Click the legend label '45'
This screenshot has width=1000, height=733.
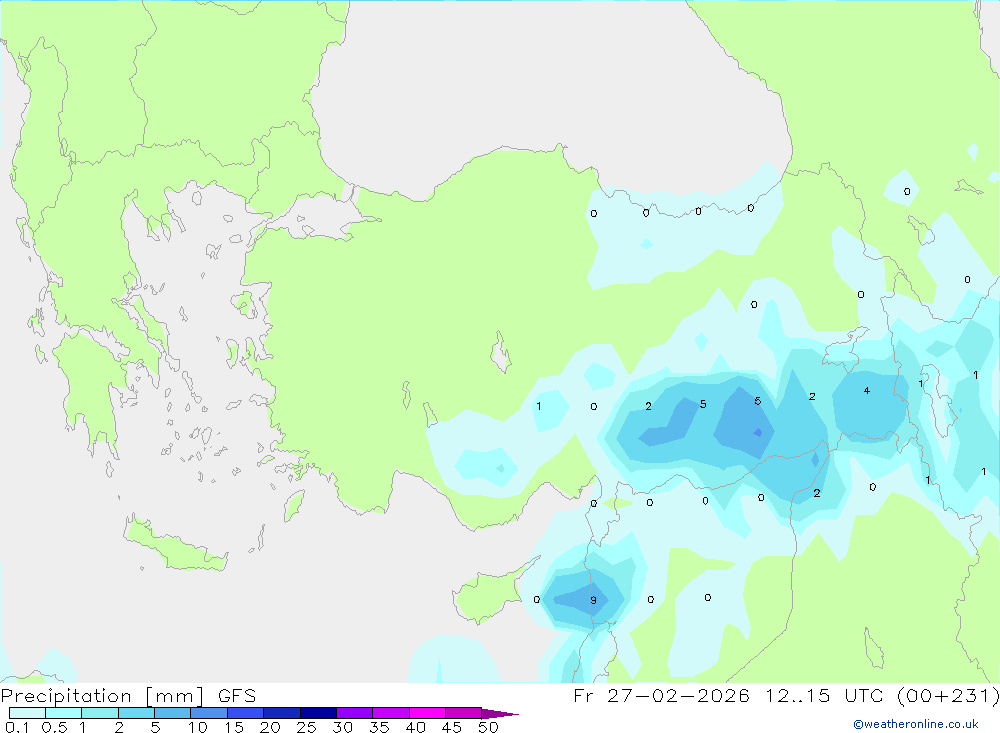point(452,727)
